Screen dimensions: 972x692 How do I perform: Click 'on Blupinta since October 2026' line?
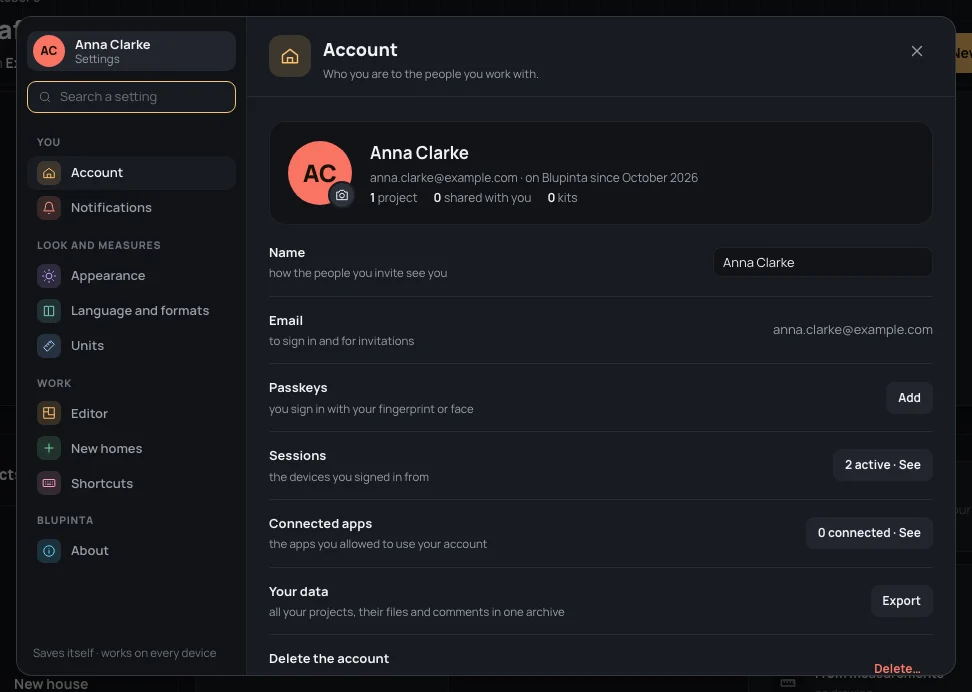click(x=612, y=178)
